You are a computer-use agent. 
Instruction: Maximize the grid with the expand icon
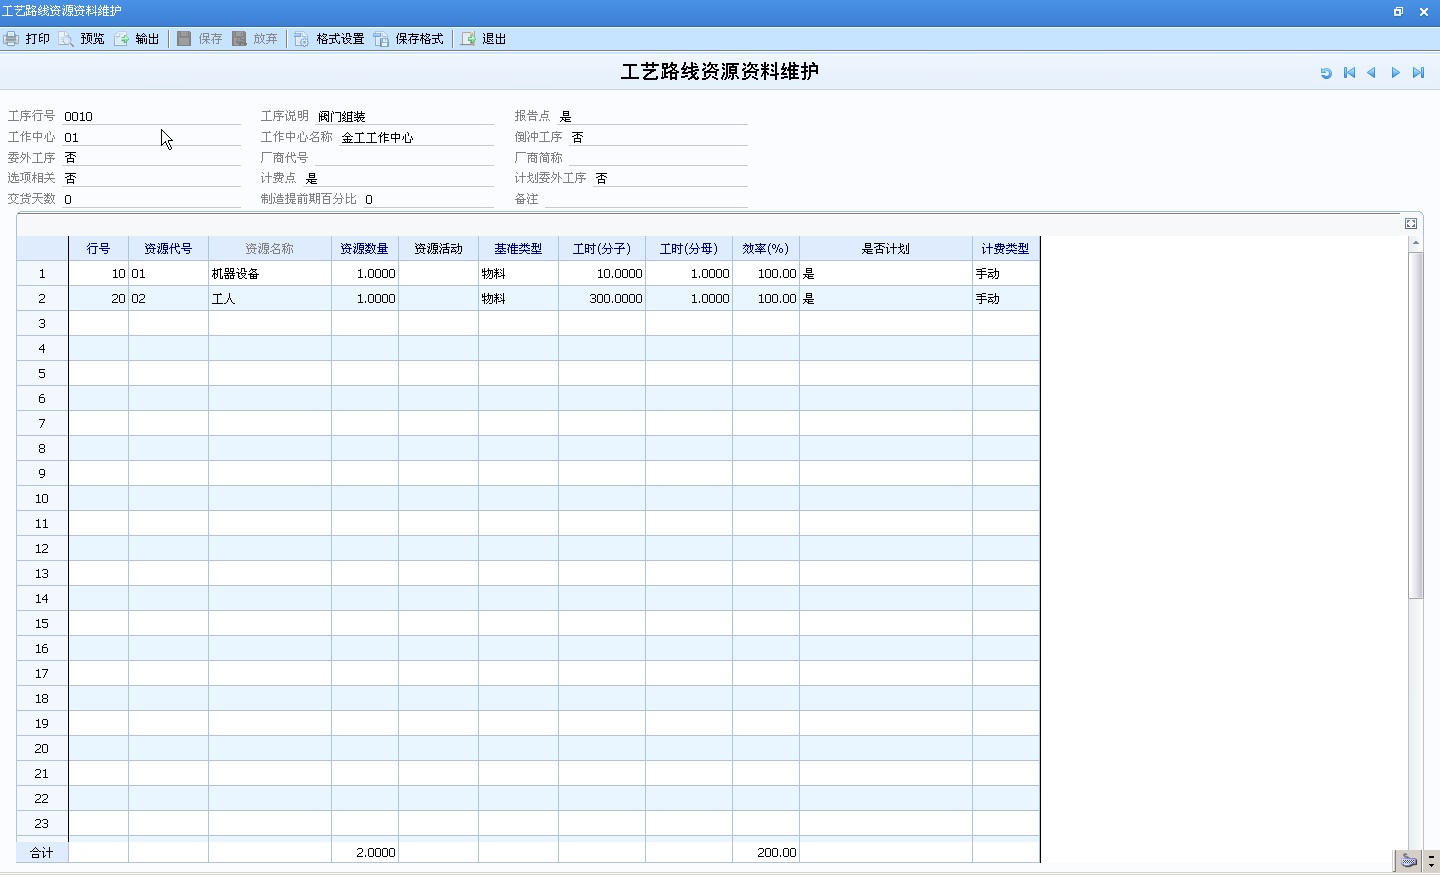pyautogui.click(x=1411, y=224)
